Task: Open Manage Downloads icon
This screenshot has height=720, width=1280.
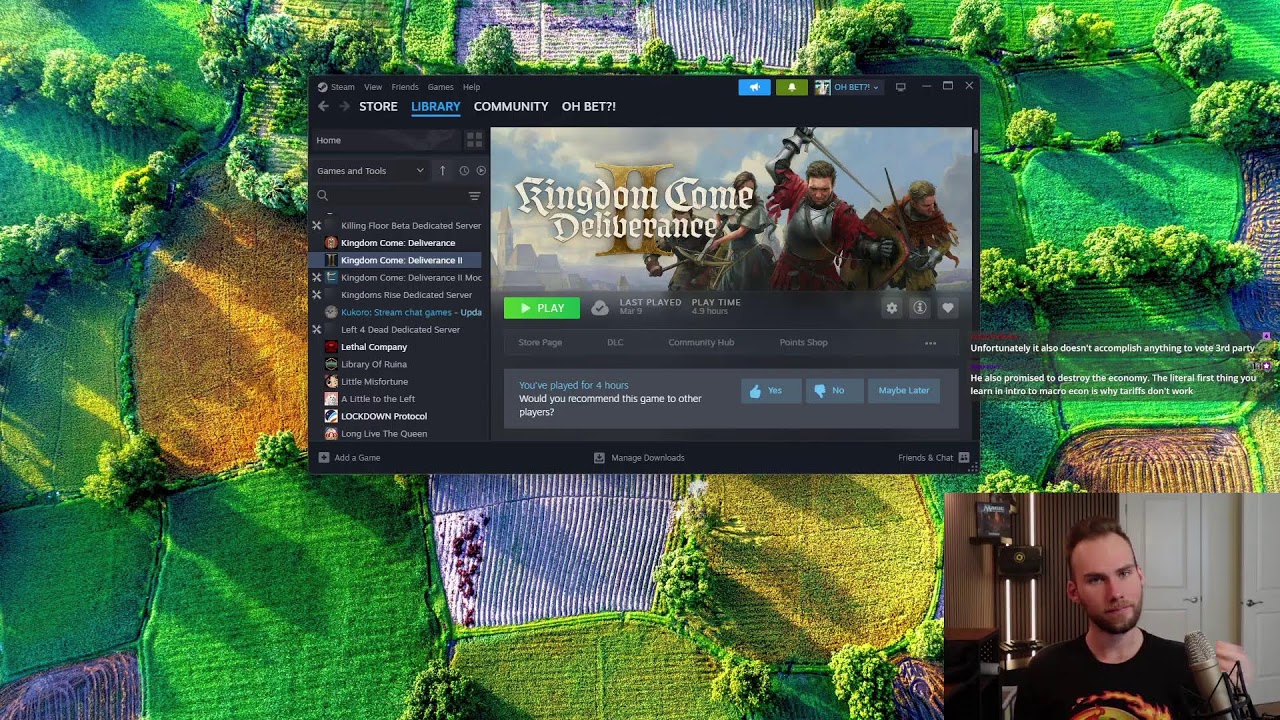Action: [x=599, y=458]
